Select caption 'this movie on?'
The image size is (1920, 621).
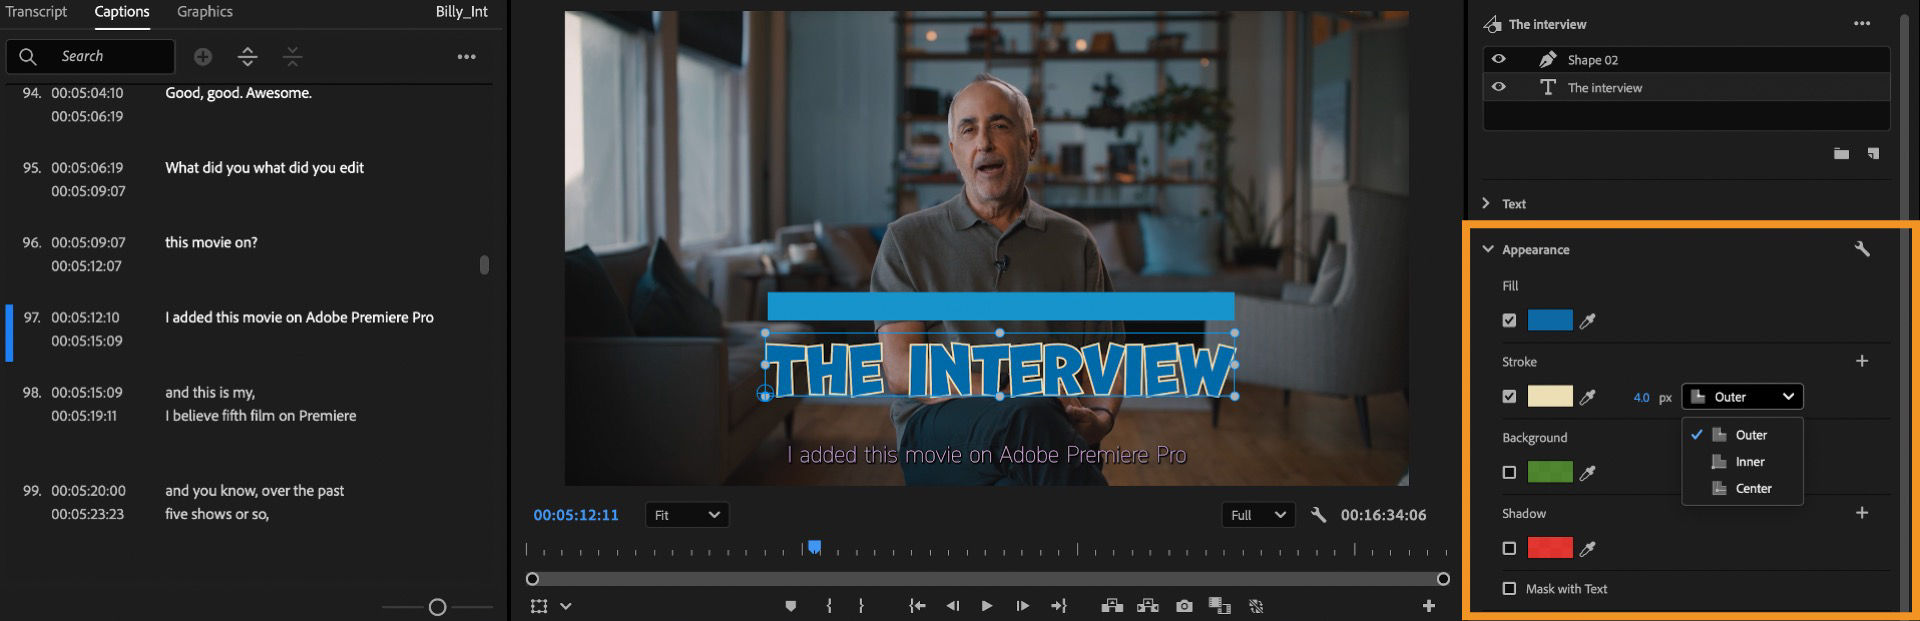point(211,243)
